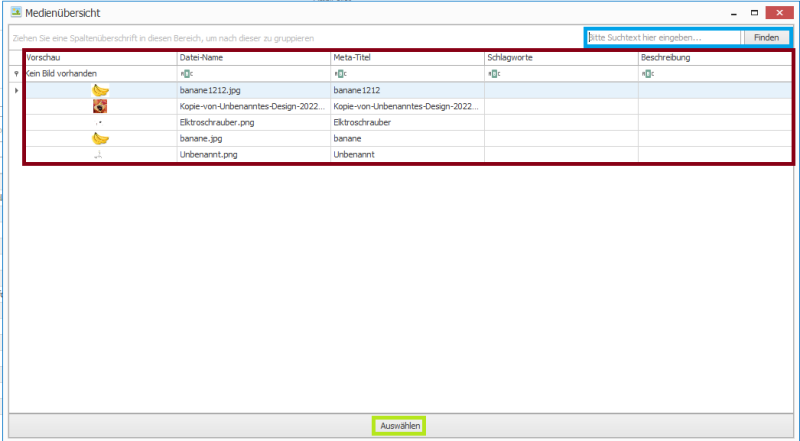Select the Unbenannt meta title cell

click(407, 155)
